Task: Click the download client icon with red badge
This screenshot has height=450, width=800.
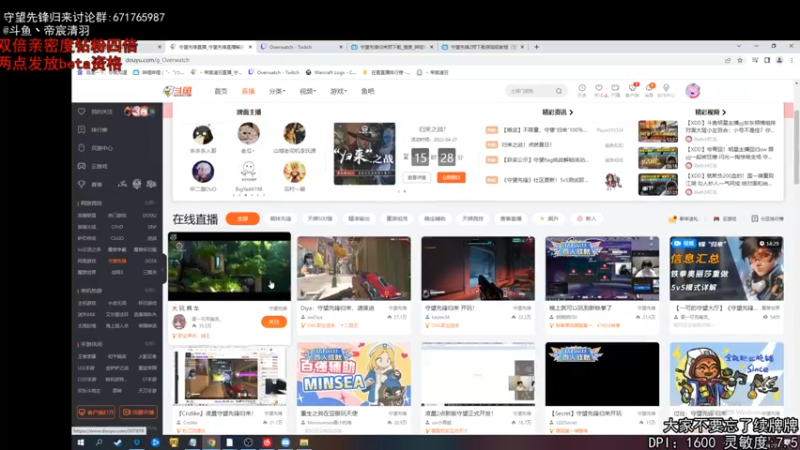Action: click(x=632, y=88)
